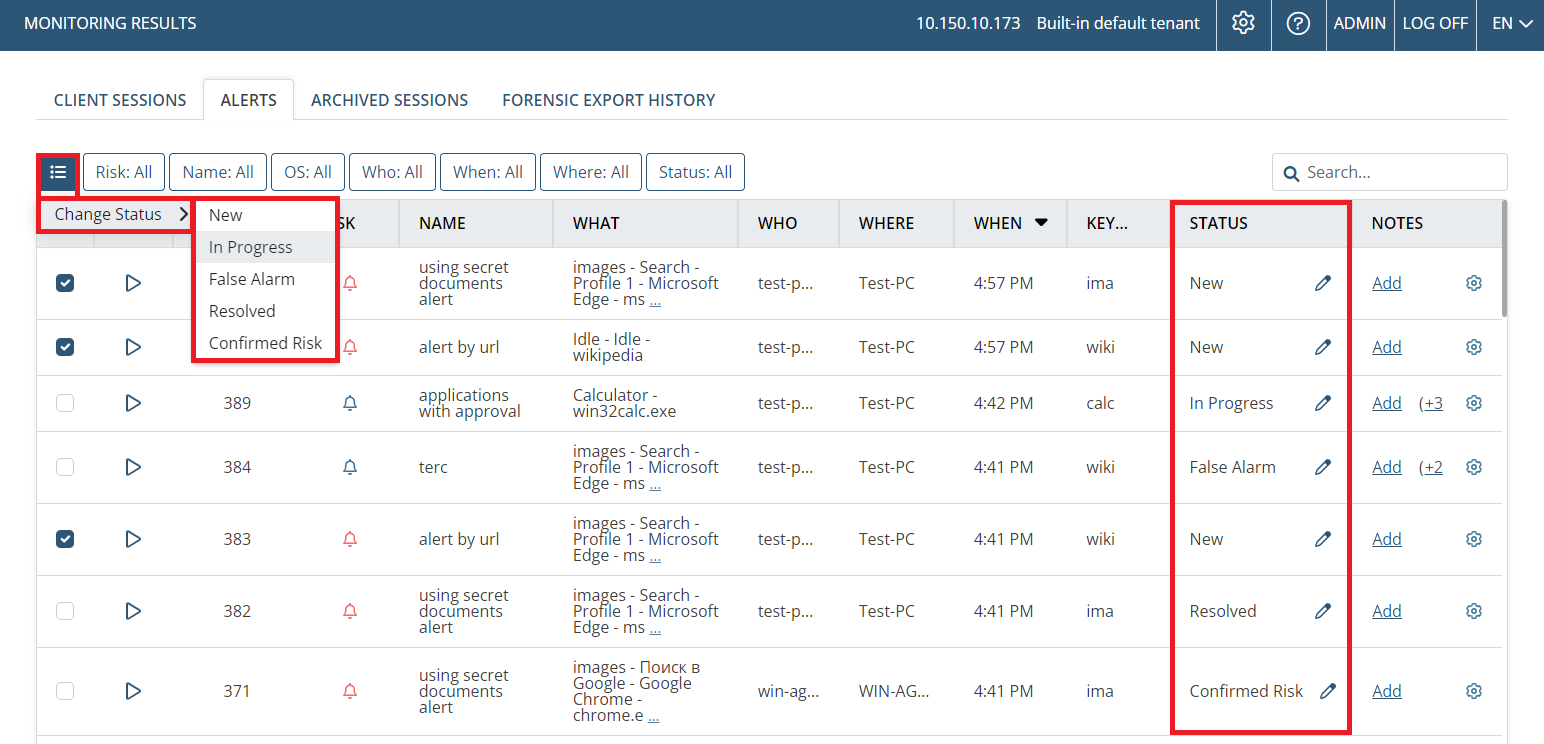The height and width of the screenshot is (744, 1544).
Task: Uncheck the checkbox for alert 383
Action: click(65, 539)
